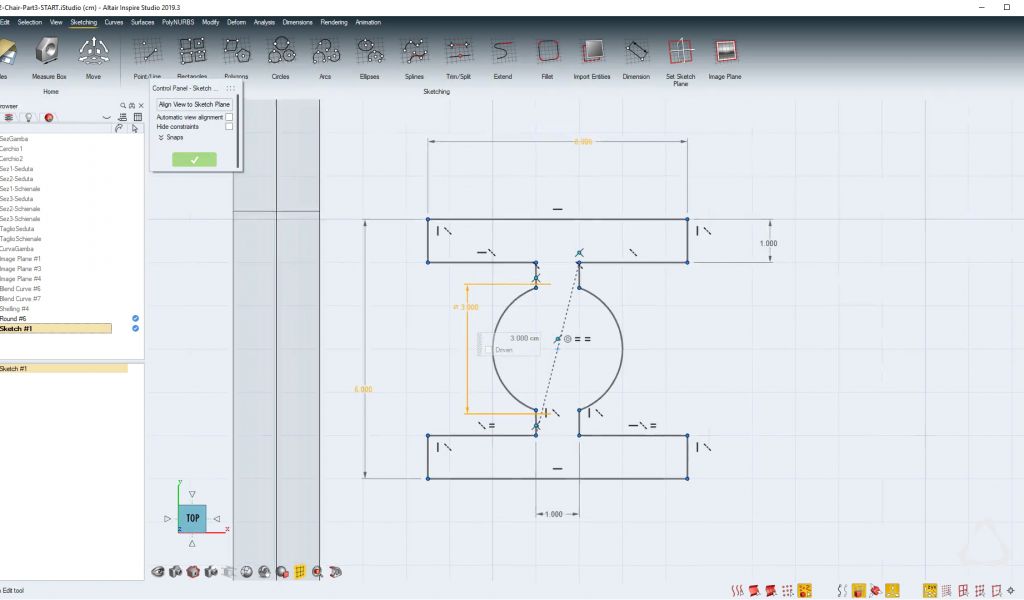
Task: Open the Rendering menu
Action: click(334, 21)
